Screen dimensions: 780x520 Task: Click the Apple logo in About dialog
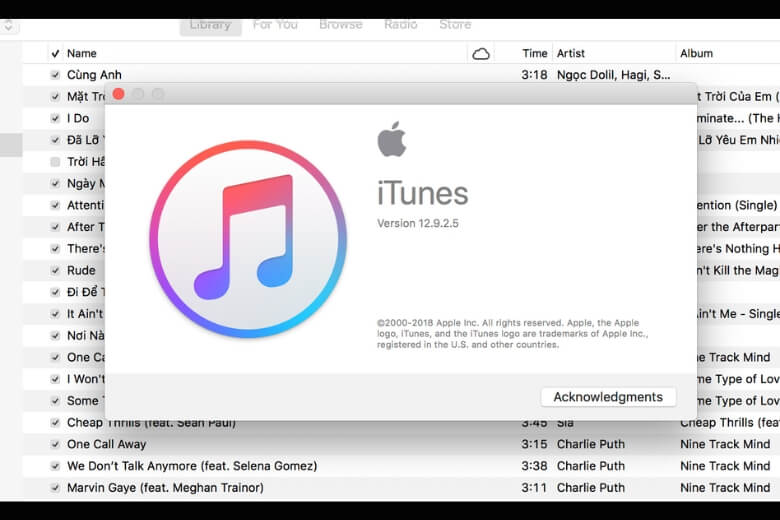coord(392,139)
